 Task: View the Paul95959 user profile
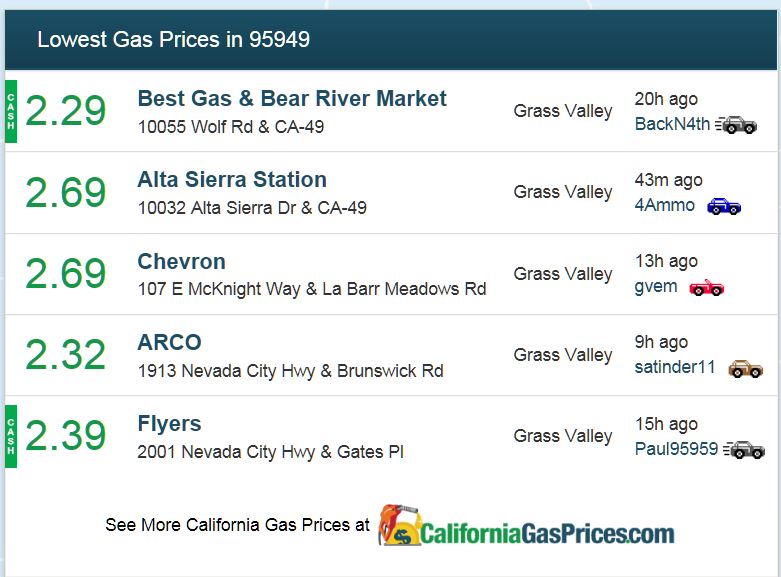[x=676, y=448]
